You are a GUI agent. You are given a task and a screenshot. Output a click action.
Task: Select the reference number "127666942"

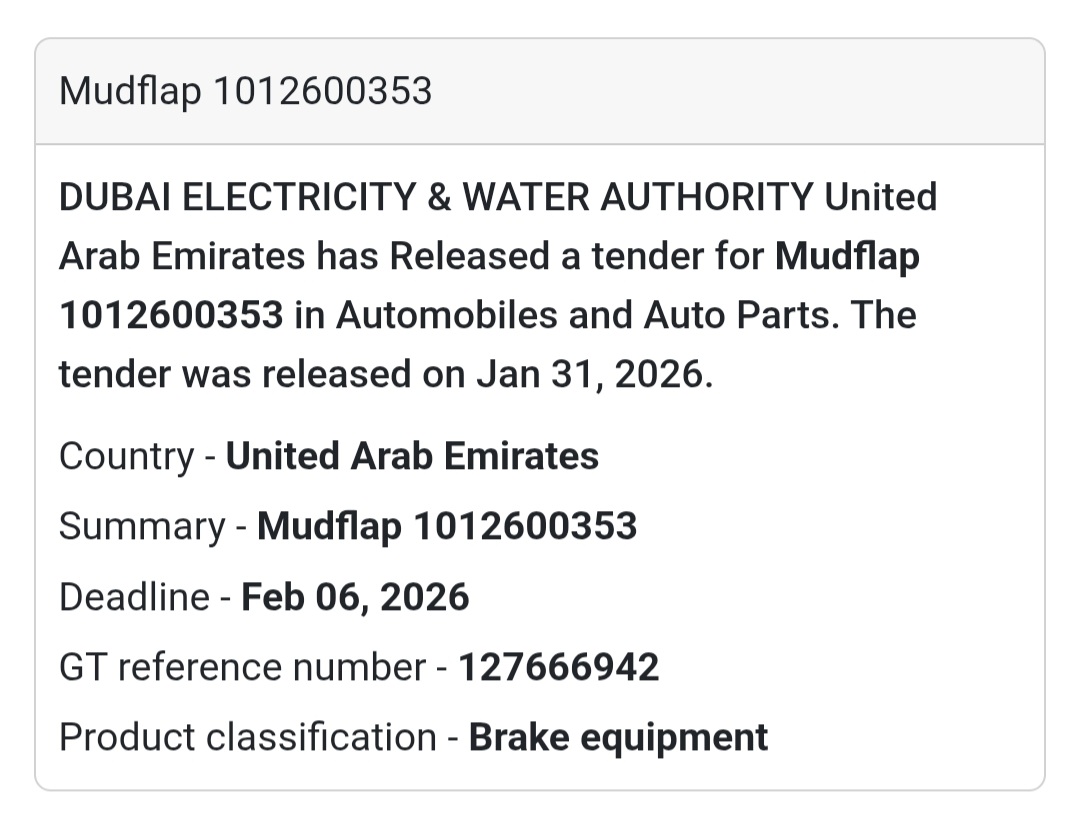pos(558,667)
